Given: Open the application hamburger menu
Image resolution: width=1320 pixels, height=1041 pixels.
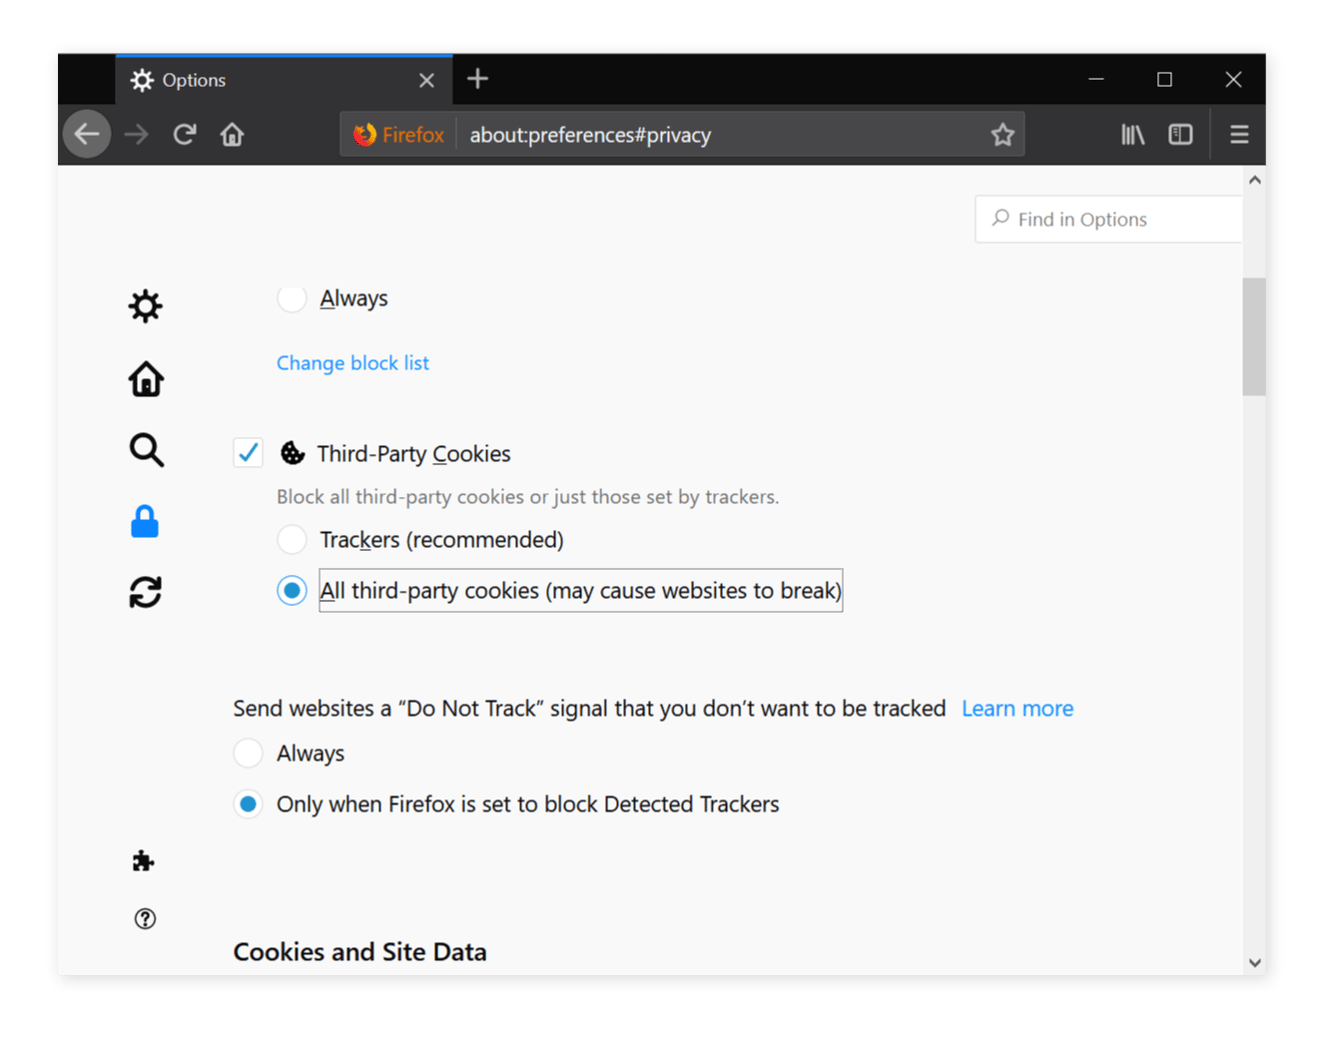Looking at the screenshot, I should (1239, 133).
